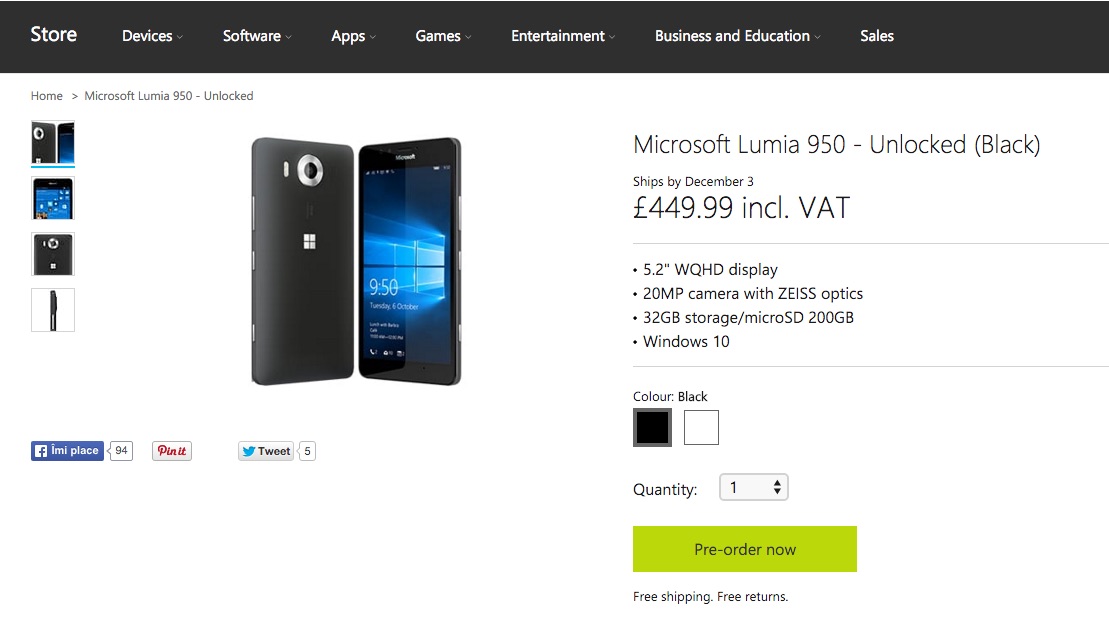The width and height of the screenshot is (1109, 624).
Task: Select the front-screen phone thumbnail
Action: 53,198
